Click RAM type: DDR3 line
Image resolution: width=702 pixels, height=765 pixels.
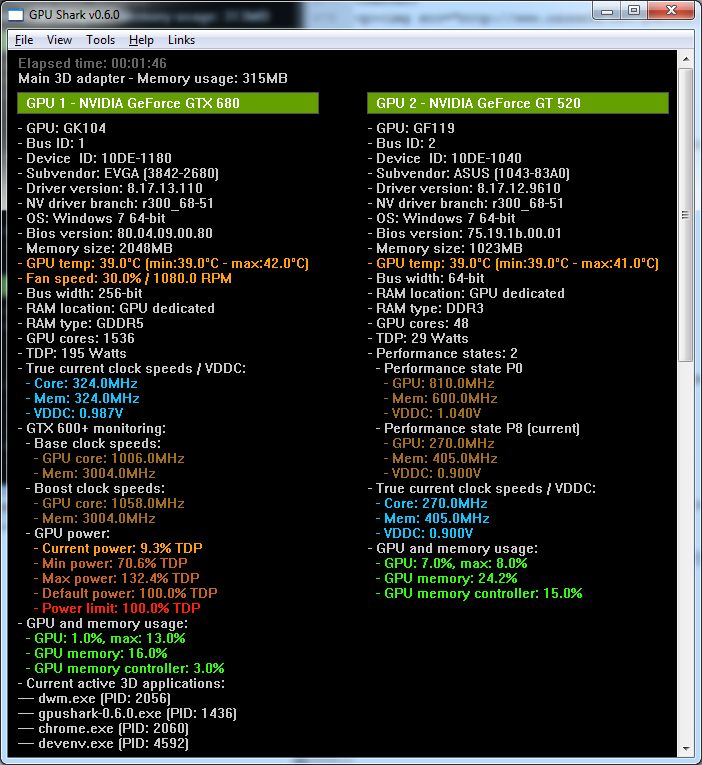point(426,308)
